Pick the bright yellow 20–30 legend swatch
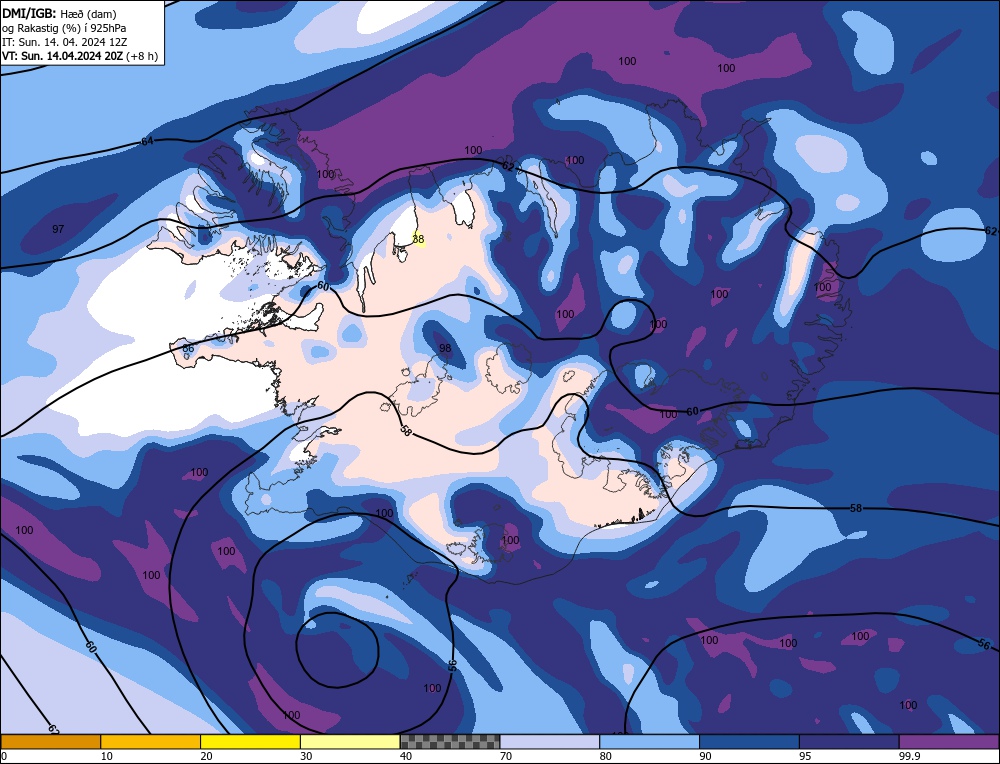Image resolution: width=1000 pixels, height=764 pixels. pyautogui.click(x=250, y=741)
